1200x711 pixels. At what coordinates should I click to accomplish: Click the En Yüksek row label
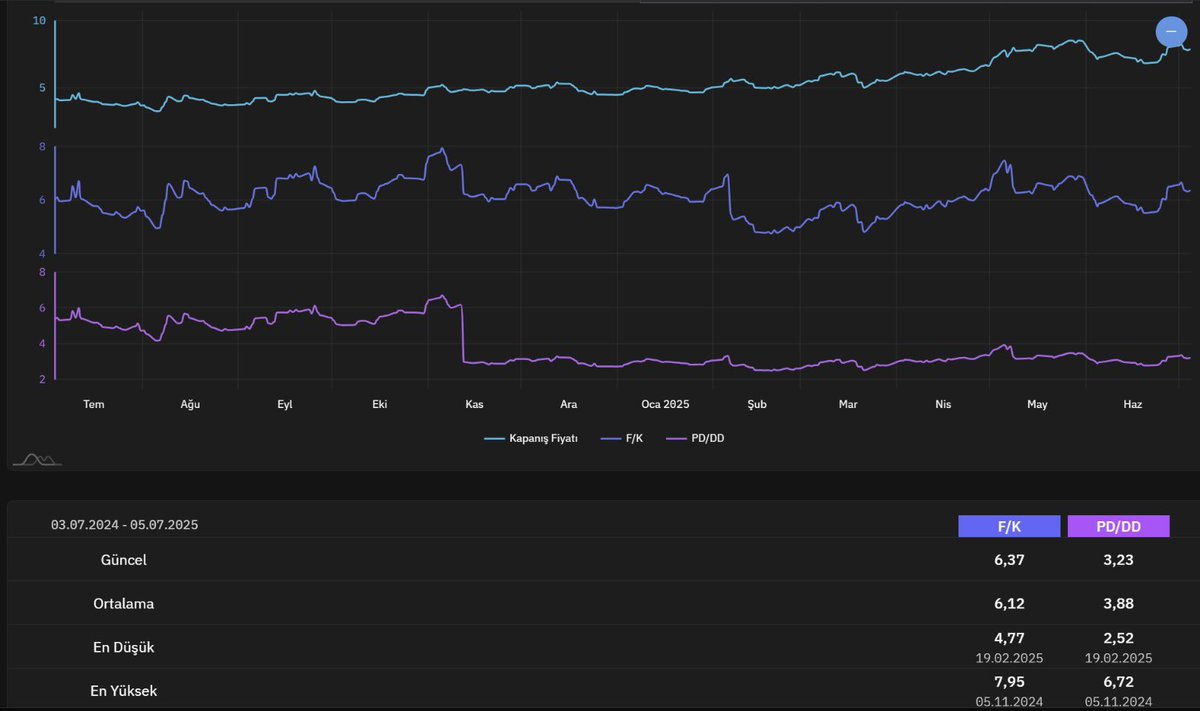[x=124, y=691]
